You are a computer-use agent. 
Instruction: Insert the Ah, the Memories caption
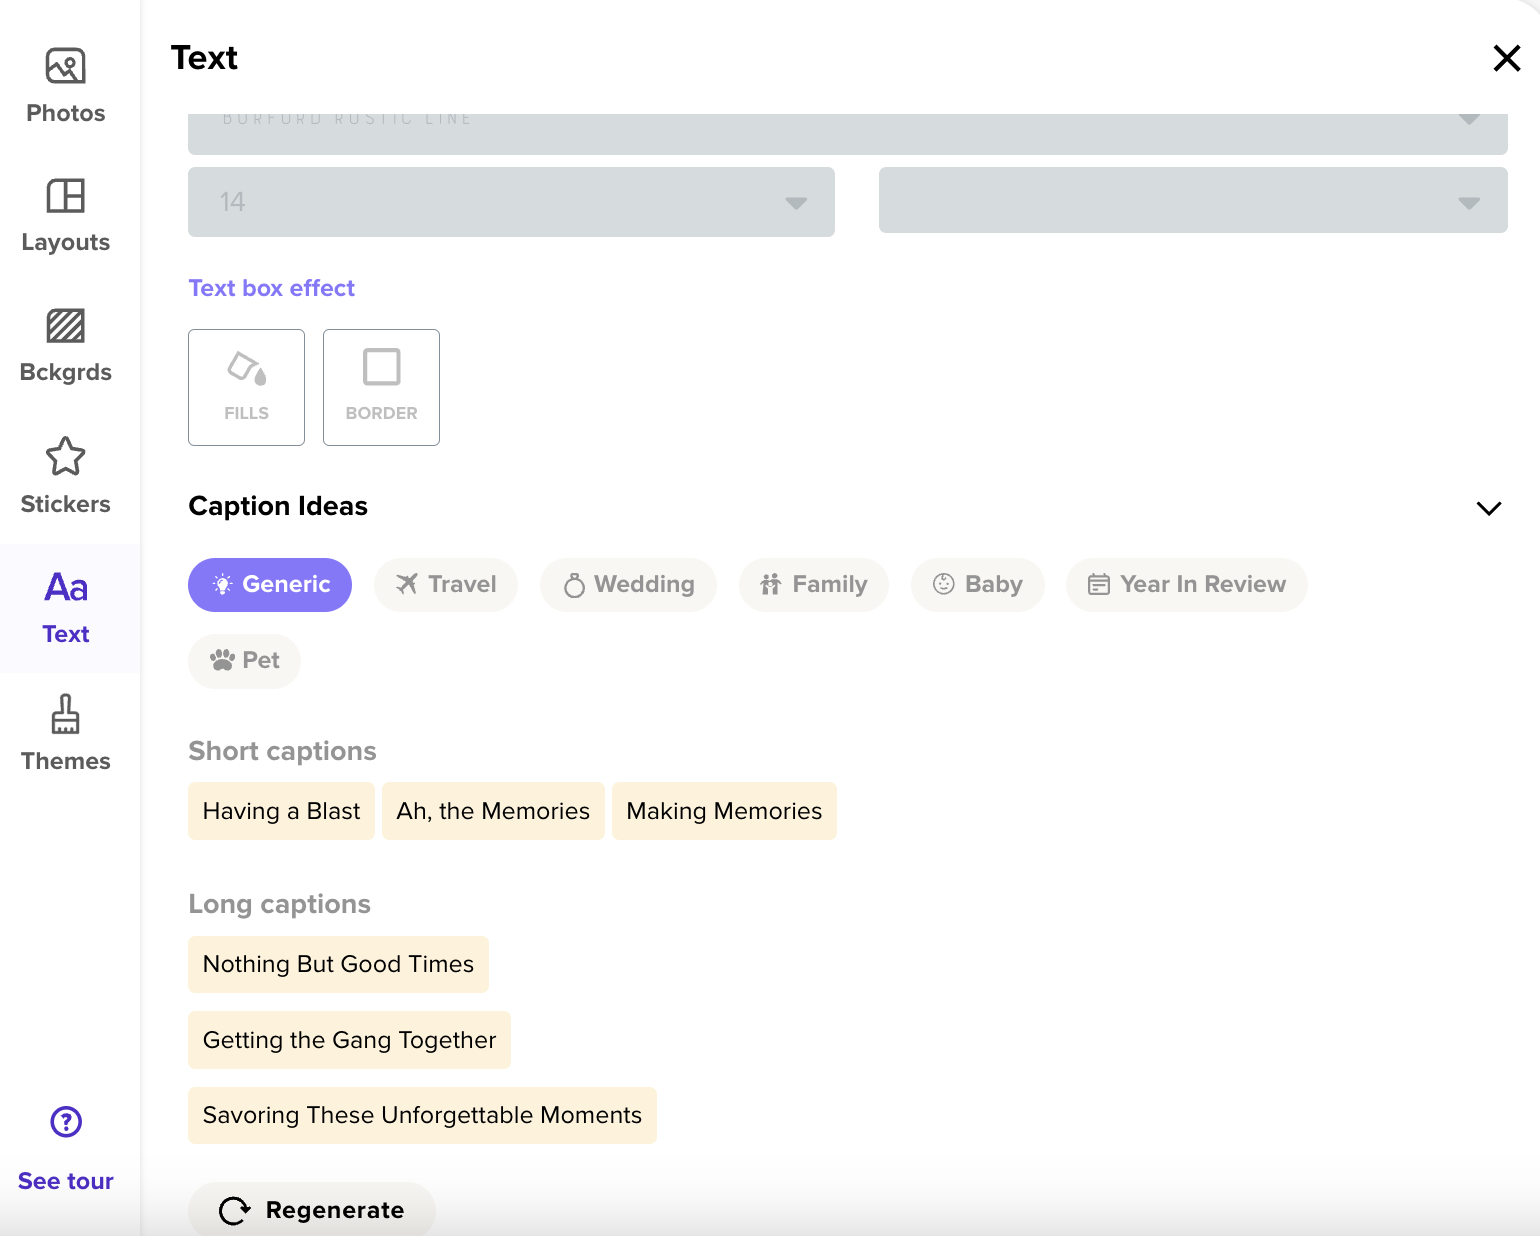click(493, 811)
